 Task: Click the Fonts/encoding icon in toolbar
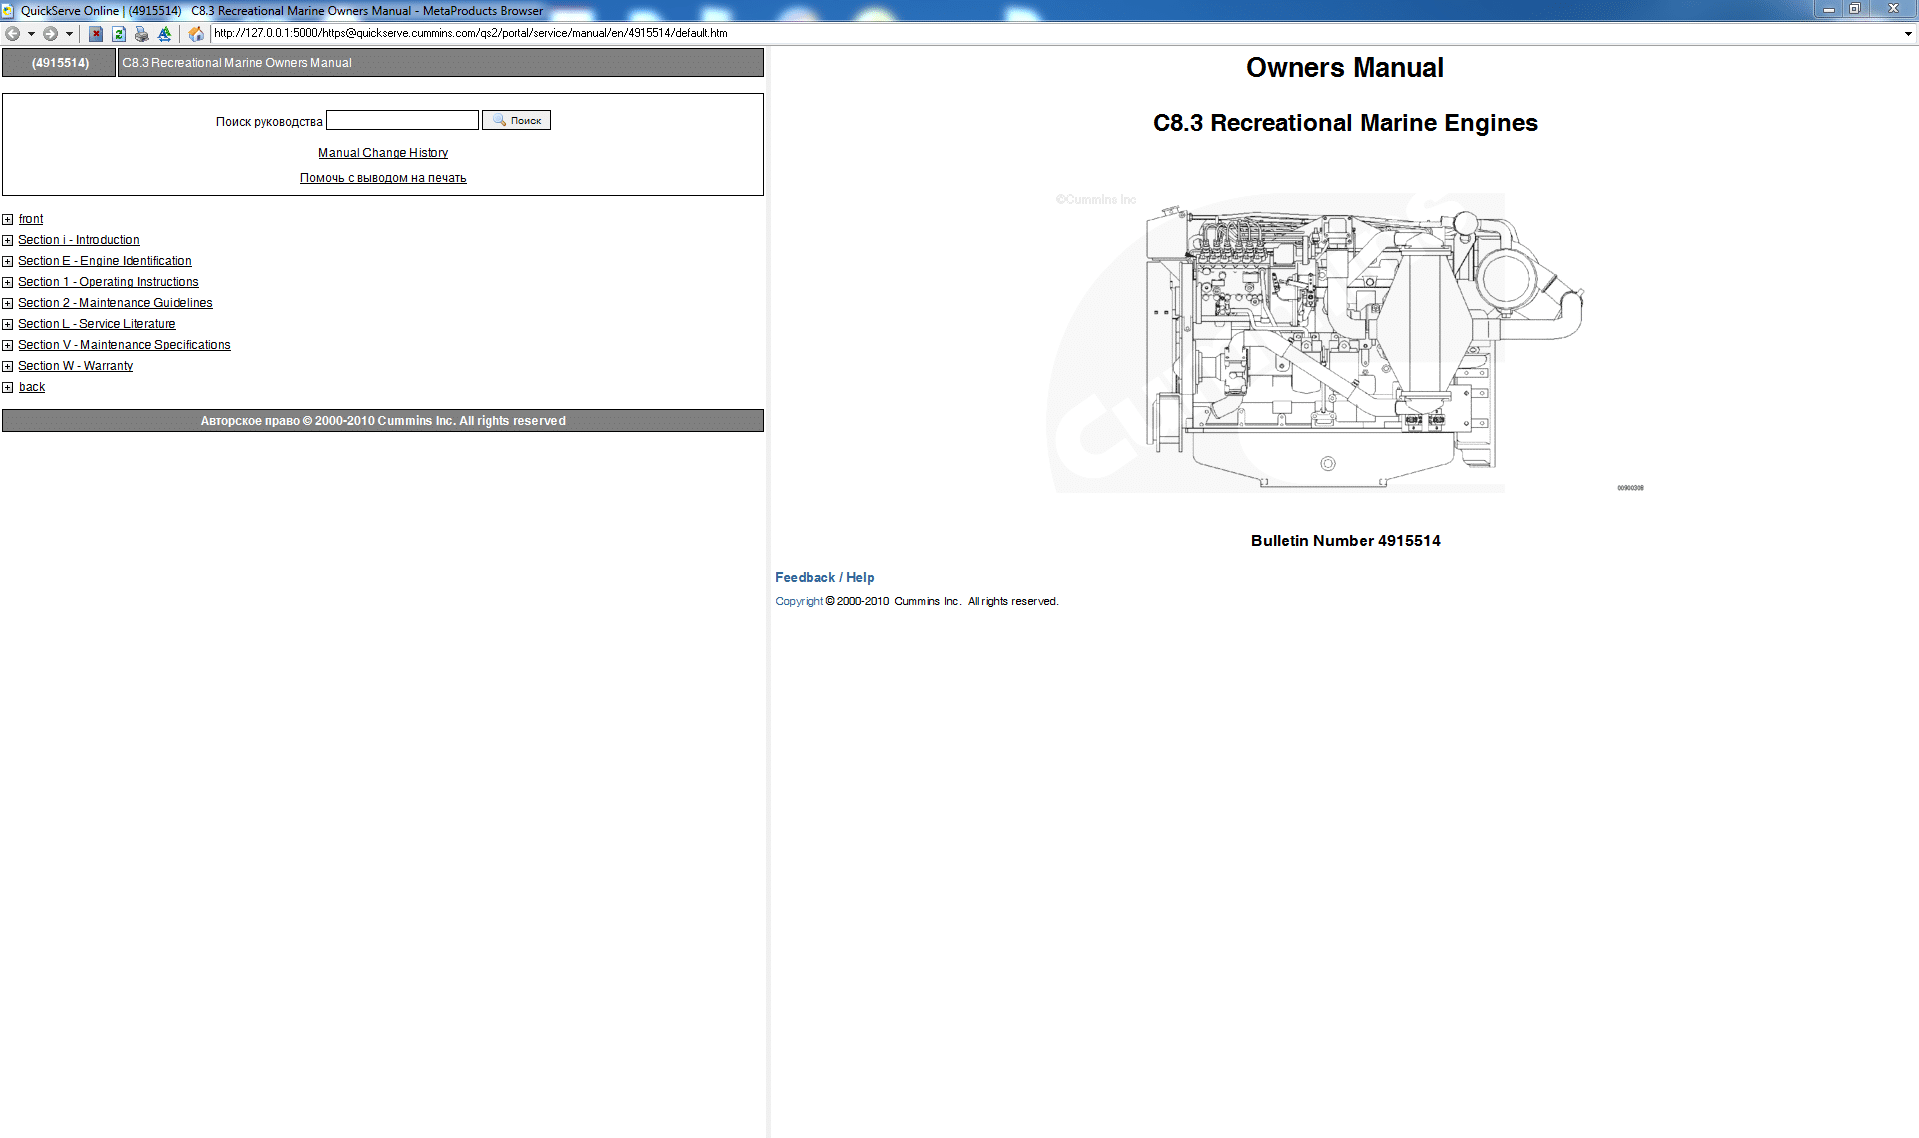(164, 33)
